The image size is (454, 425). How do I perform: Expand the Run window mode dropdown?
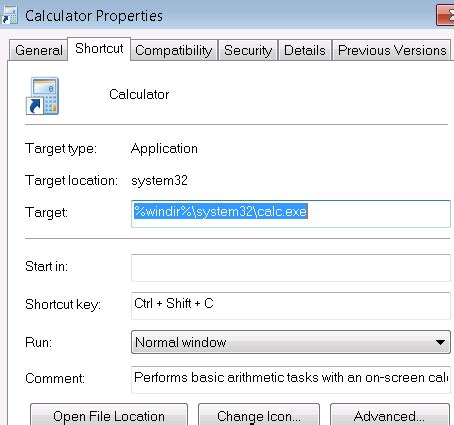tap(291, 342)
